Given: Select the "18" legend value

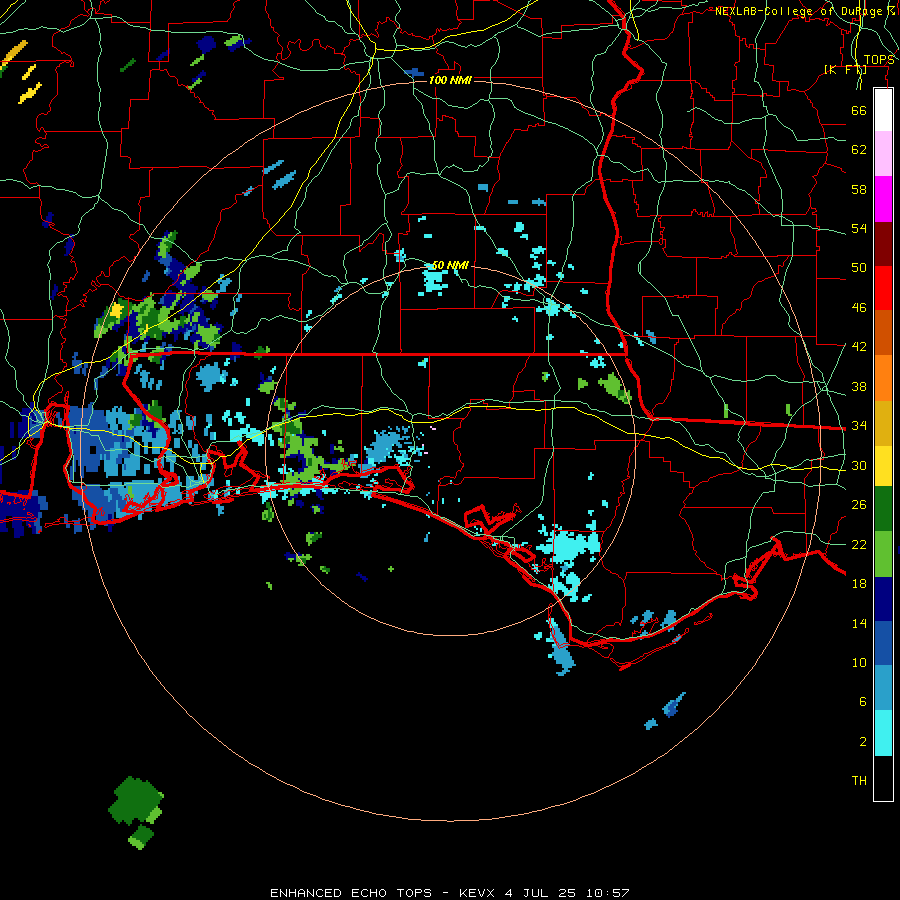Looking at the screenshot, I should (x=859, y=584).
